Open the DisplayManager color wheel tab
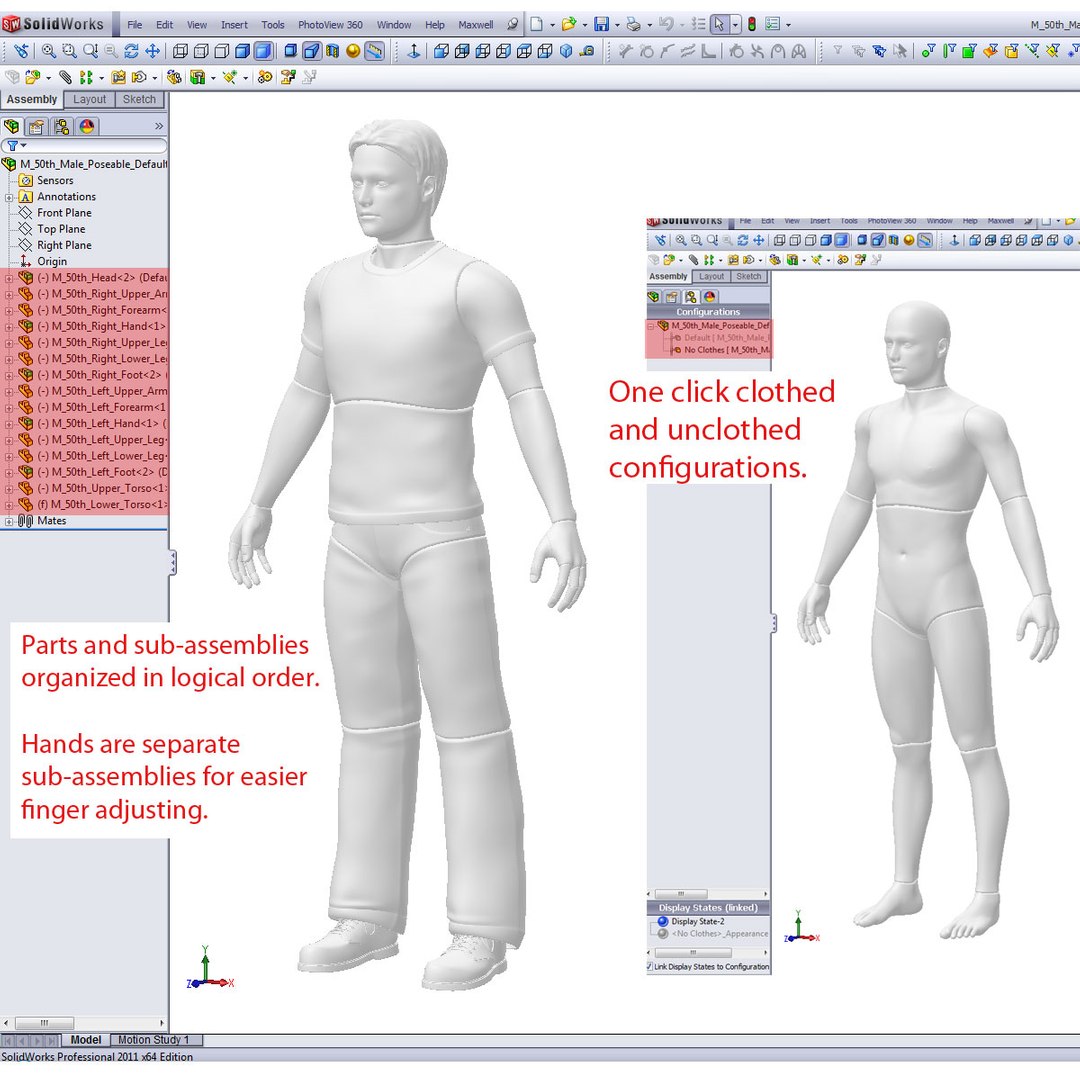This screenshot has height=1080, width=1080. pos(87,126)
